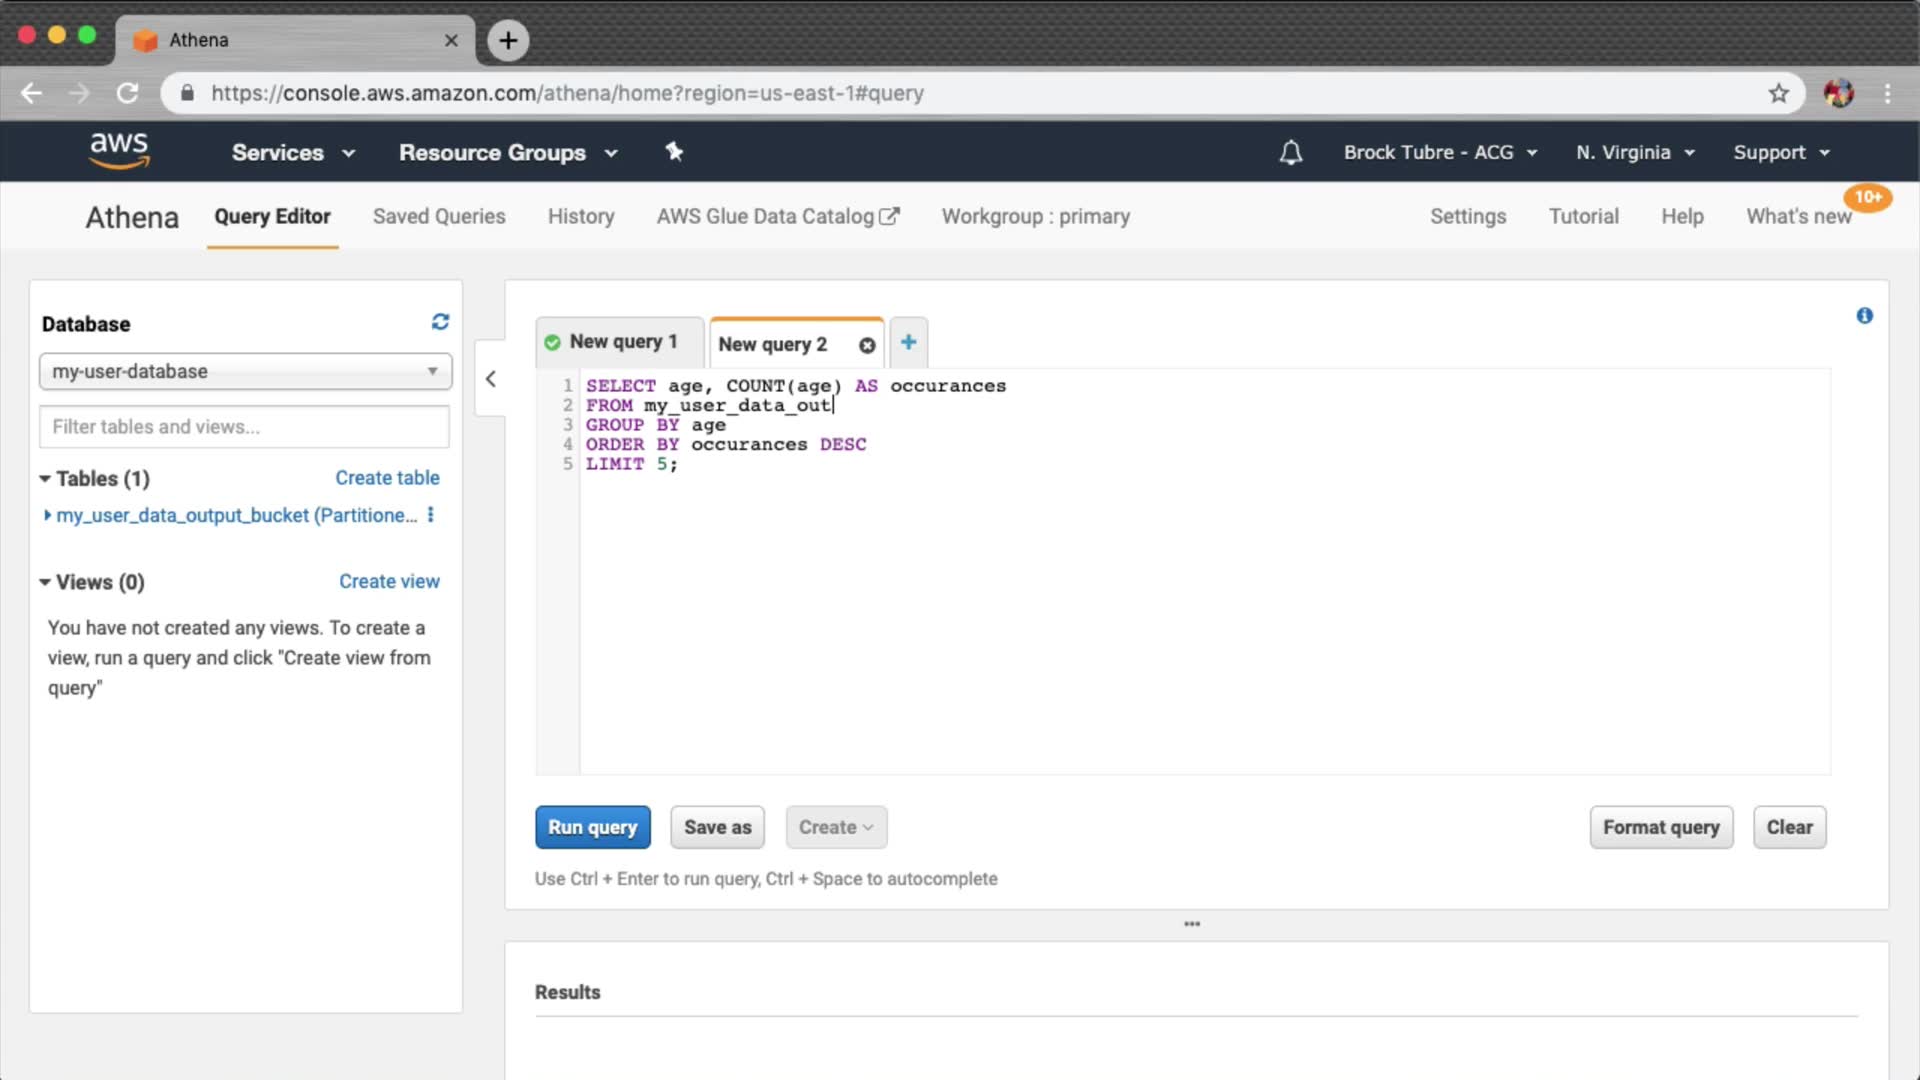Go to AWS home logo

click(119, 151)
